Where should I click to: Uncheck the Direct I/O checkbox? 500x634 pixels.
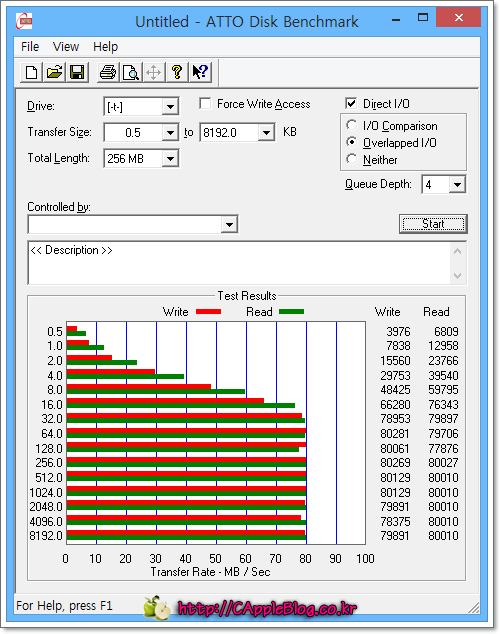[x=351, y=104]
